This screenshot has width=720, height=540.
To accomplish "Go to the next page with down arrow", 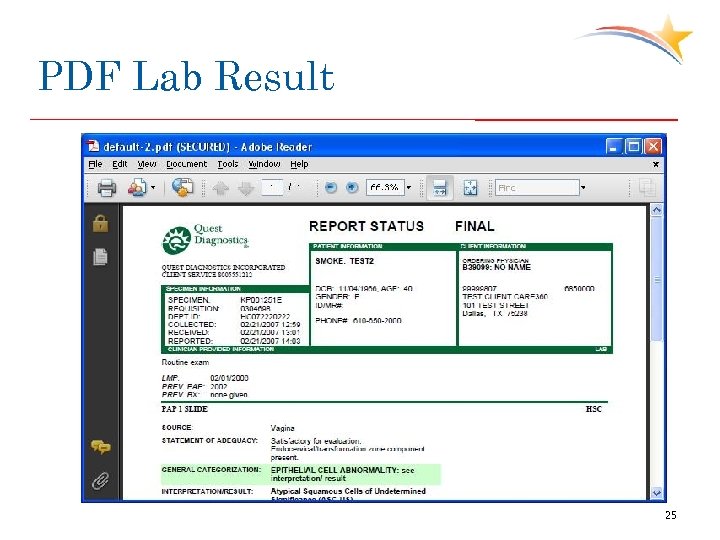I will pos(246,188).
